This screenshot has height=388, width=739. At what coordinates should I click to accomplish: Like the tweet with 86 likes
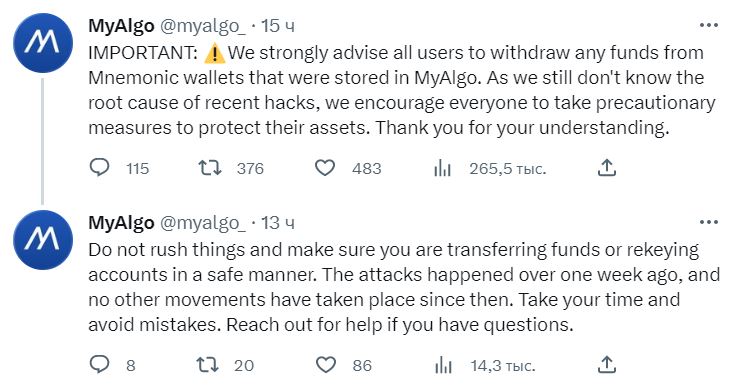coord(325,364)
